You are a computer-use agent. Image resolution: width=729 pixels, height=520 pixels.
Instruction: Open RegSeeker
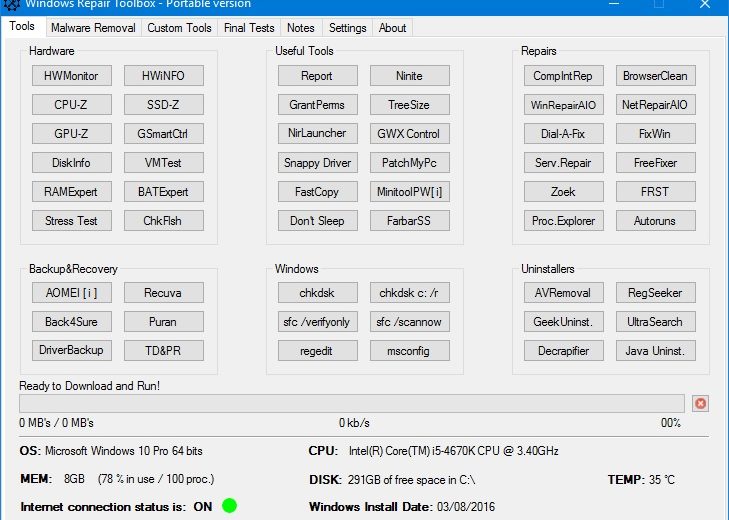[x=656, y=293]
